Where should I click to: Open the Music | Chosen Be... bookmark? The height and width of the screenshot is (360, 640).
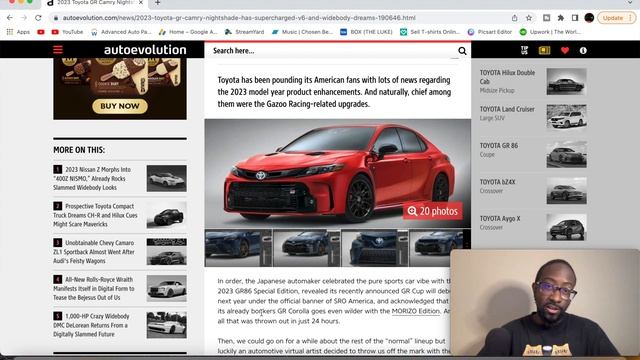[302, 32]
